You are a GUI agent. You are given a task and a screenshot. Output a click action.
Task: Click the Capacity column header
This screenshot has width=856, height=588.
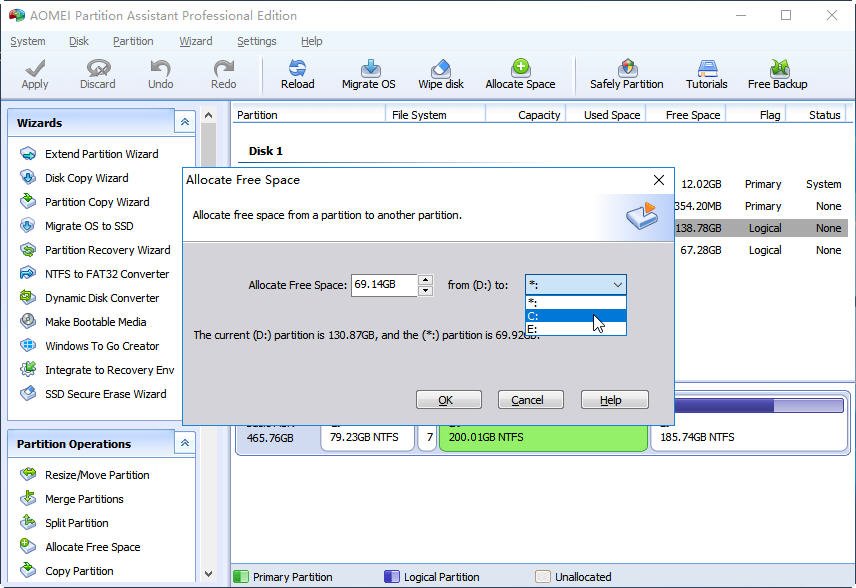(x=539, y=115)
